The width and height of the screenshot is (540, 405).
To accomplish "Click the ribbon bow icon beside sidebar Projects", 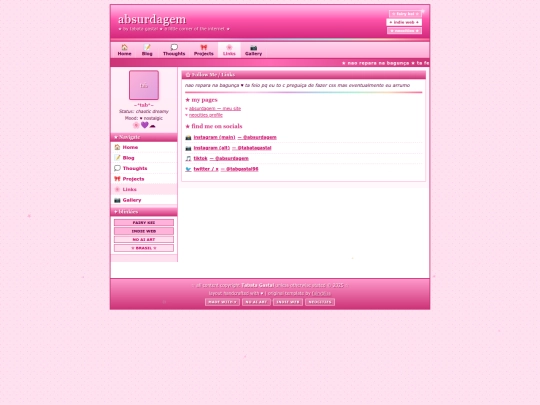I will coord(117,179).
